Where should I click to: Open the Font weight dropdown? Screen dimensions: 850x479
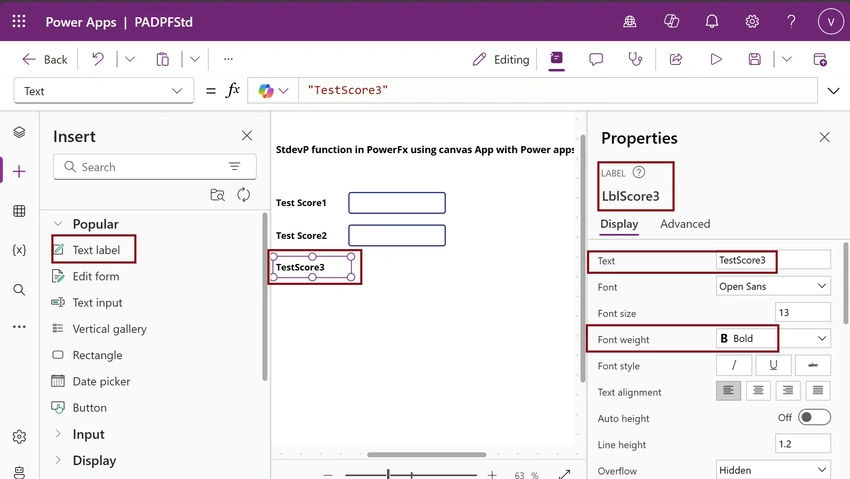click(x=773, y=339)
